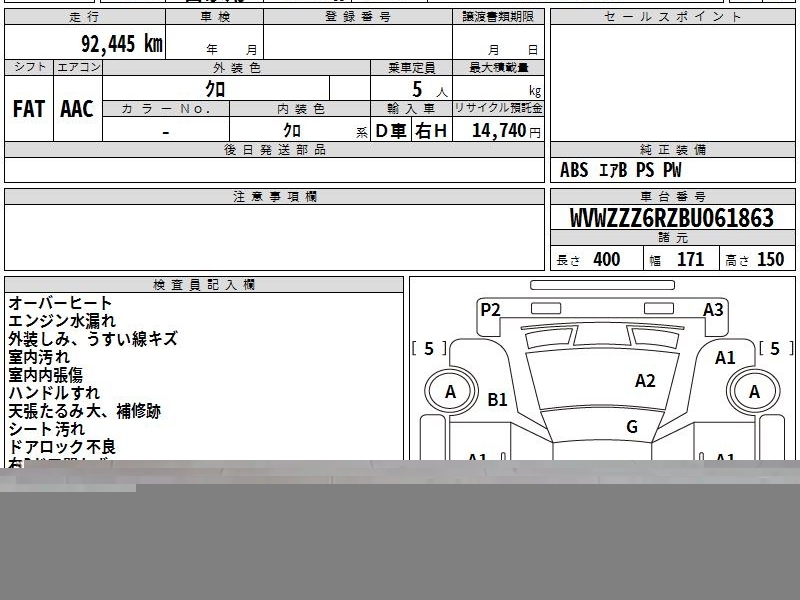Select the 天張たるみ大、補修跡 note
The height and width of the screenshot is (600, 800).
[x=85, y=411]
